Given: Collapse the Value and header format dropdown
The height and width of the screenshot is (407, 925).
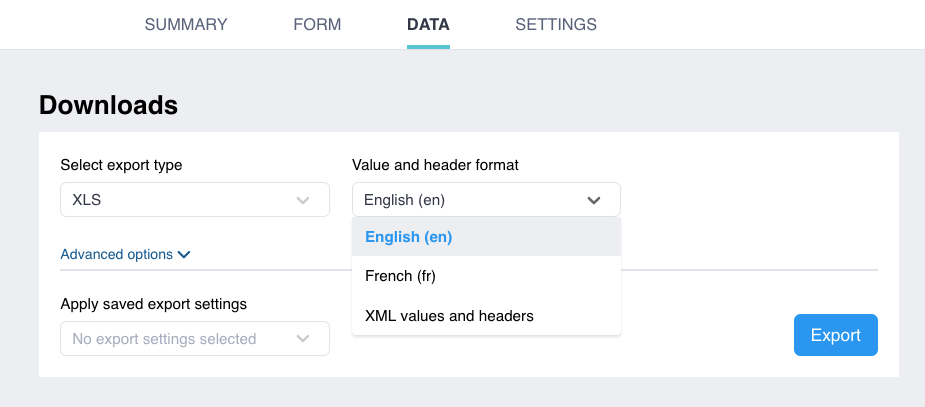Looking at the screenshot, I should click(485, 200).
